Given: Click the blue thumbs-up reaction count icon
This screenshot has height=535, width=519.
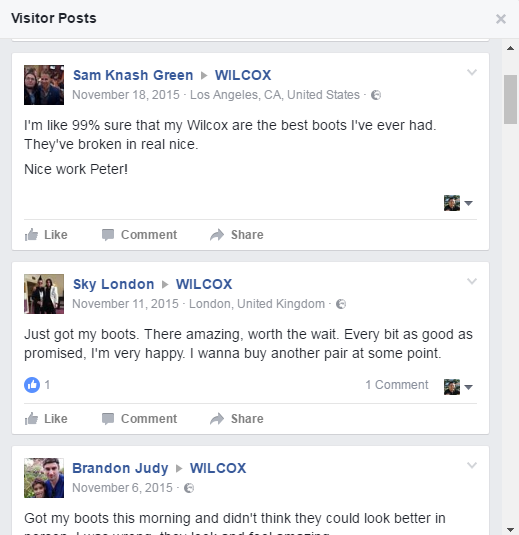Looking at the screenshot, I should point(32,385).
